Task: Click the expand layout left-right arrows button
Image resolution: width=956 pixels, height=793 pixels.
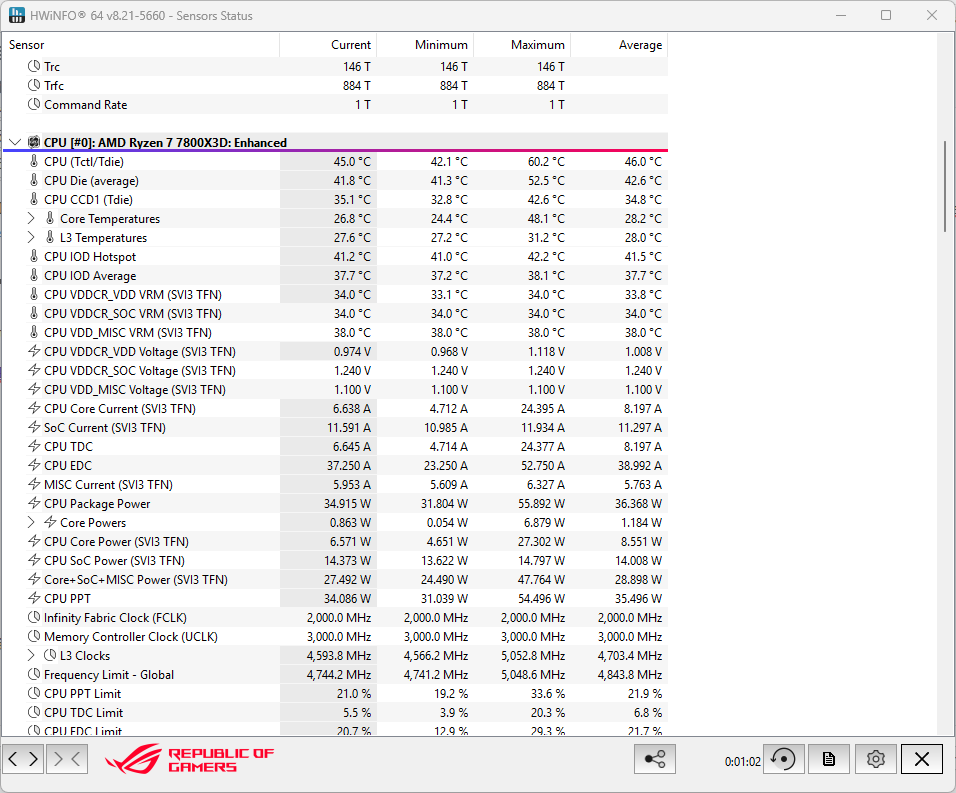Action: point(23,759)
